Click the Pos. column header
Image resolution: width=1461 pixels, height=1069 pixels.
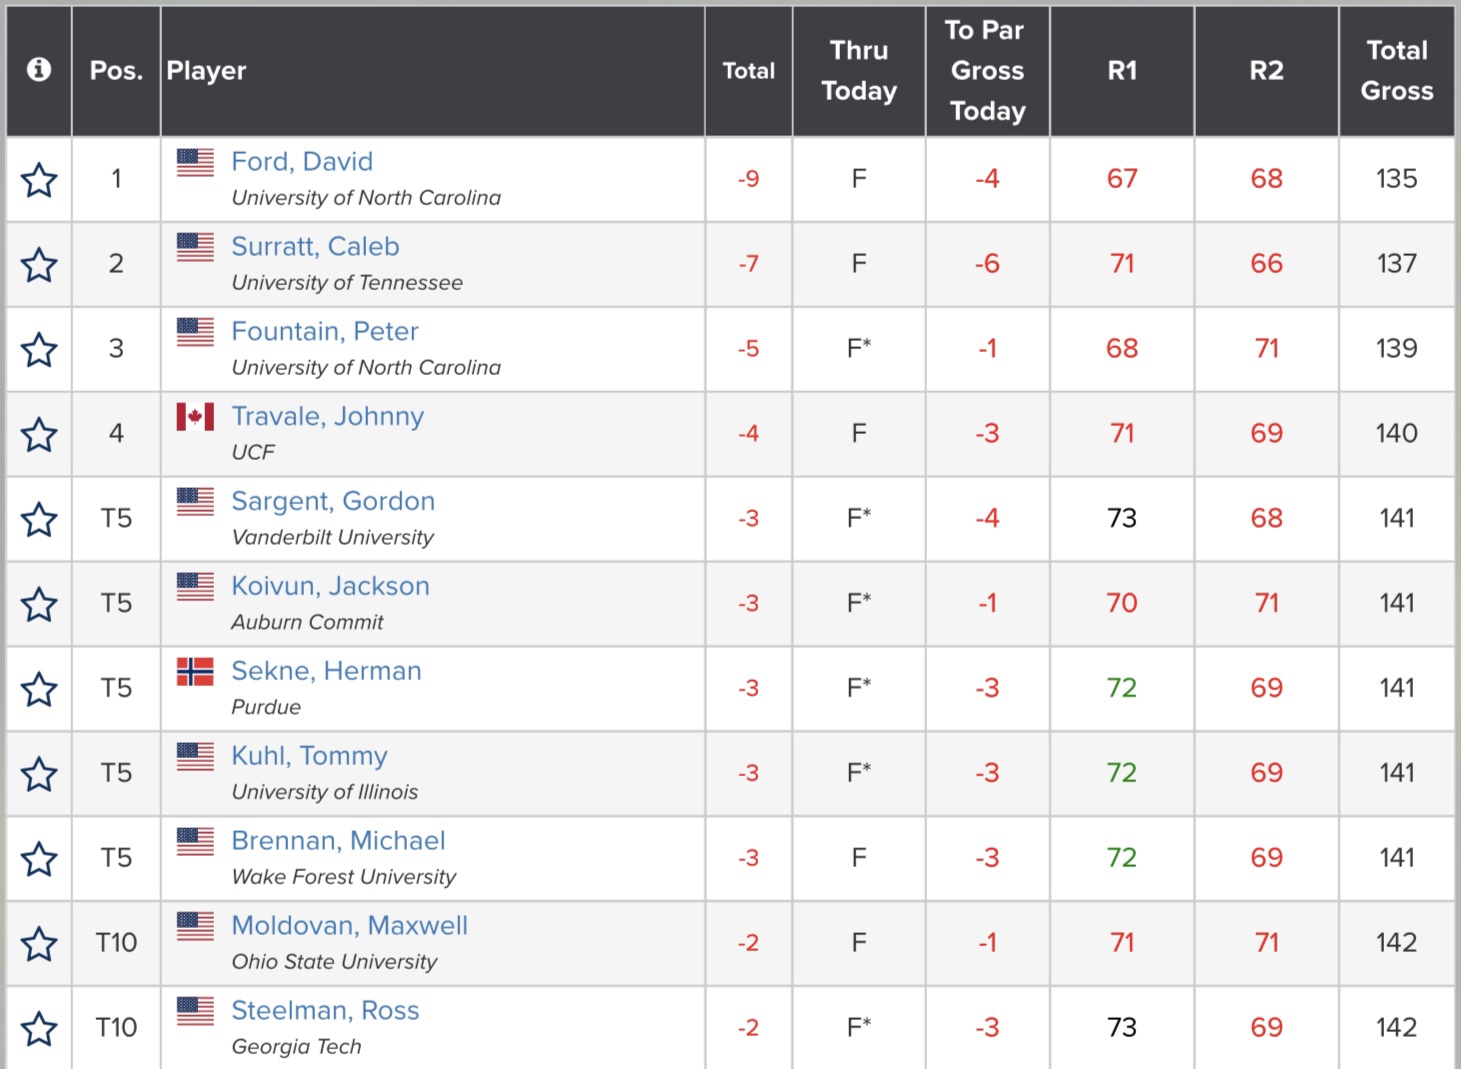[x=116, y=70]
